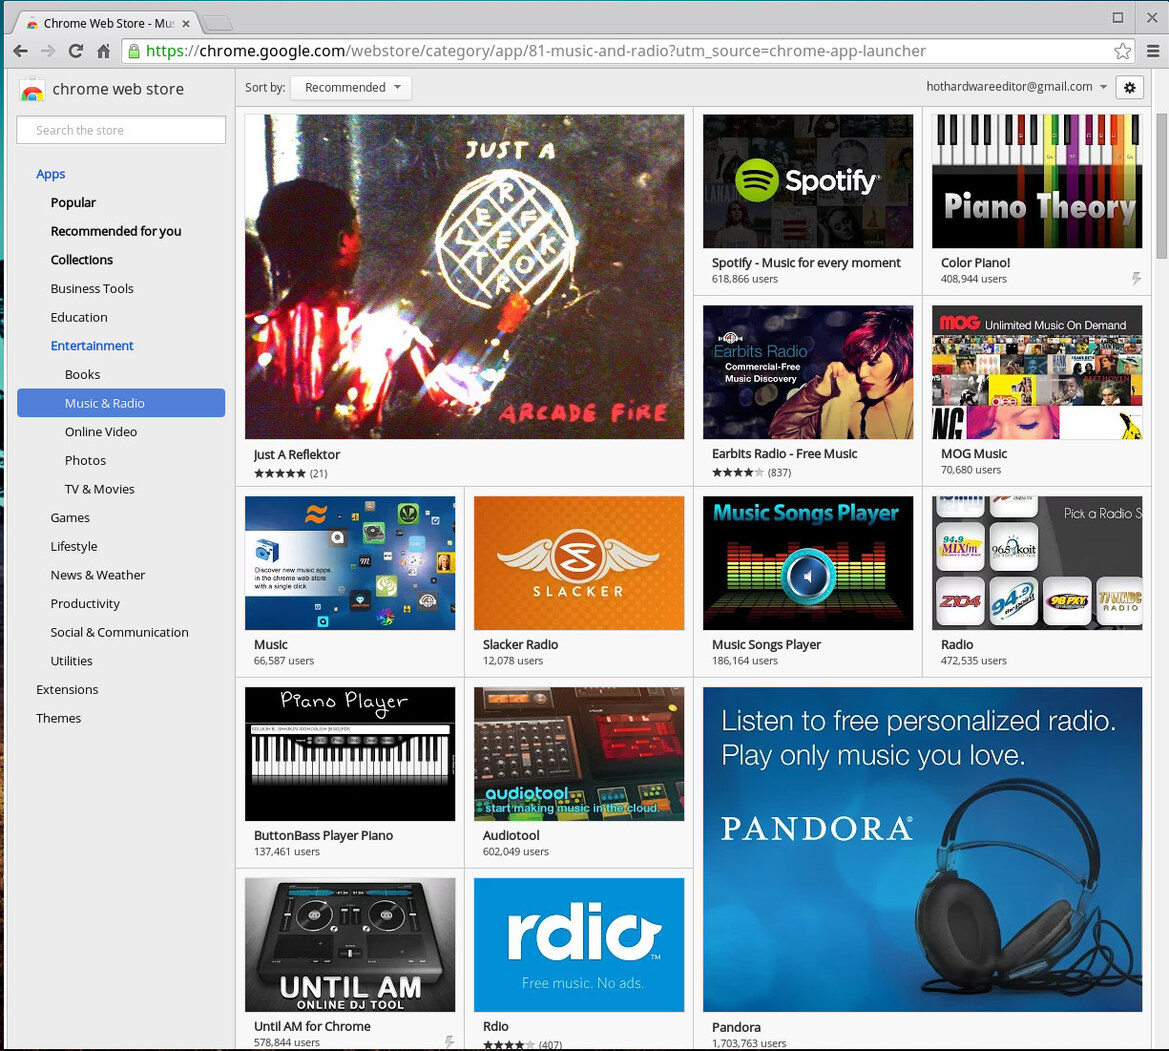Click the star rating under Just A Reflektor

(x=280, y=473)
